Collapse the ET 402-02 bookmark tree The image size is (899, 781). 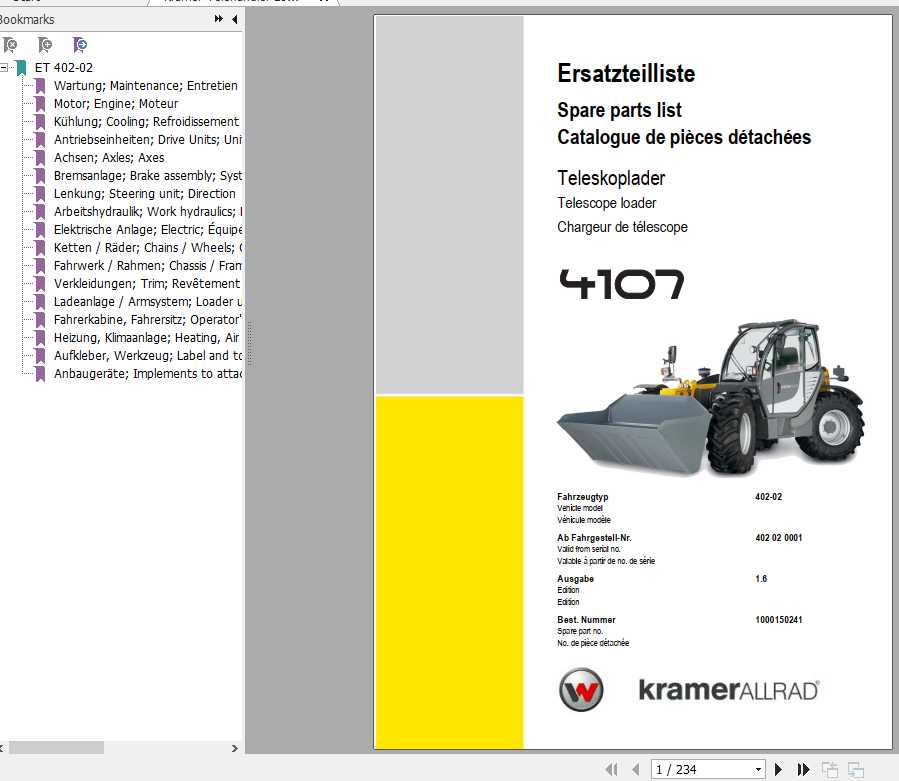5,68
